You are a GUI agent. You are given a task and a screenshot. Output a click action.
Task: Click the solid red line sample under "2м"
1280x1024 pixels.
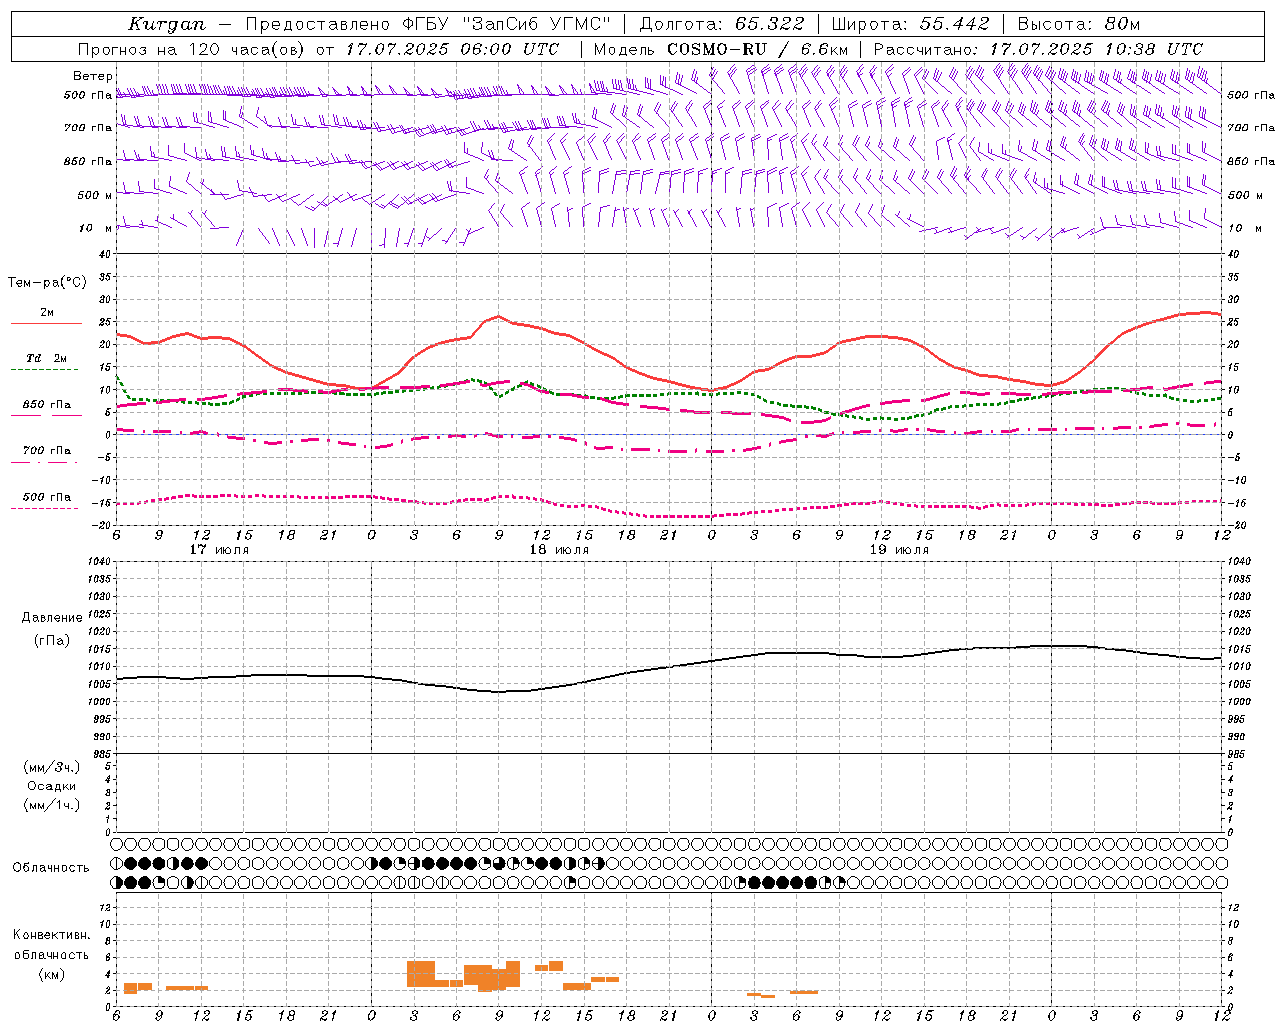click(x=45, y=324)
